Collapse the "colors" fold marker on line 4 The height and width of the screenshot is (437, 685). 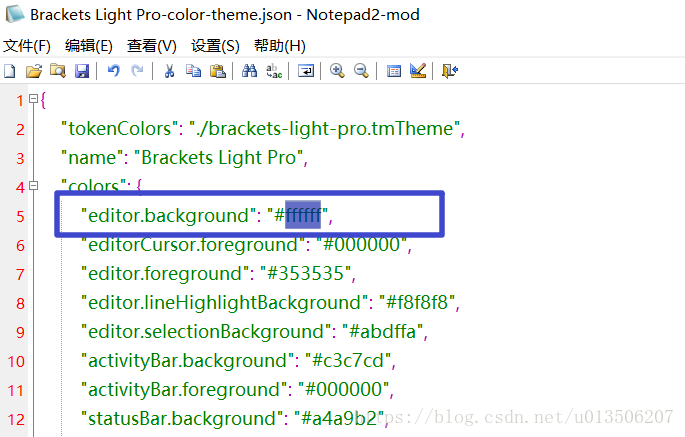[33, 186]
